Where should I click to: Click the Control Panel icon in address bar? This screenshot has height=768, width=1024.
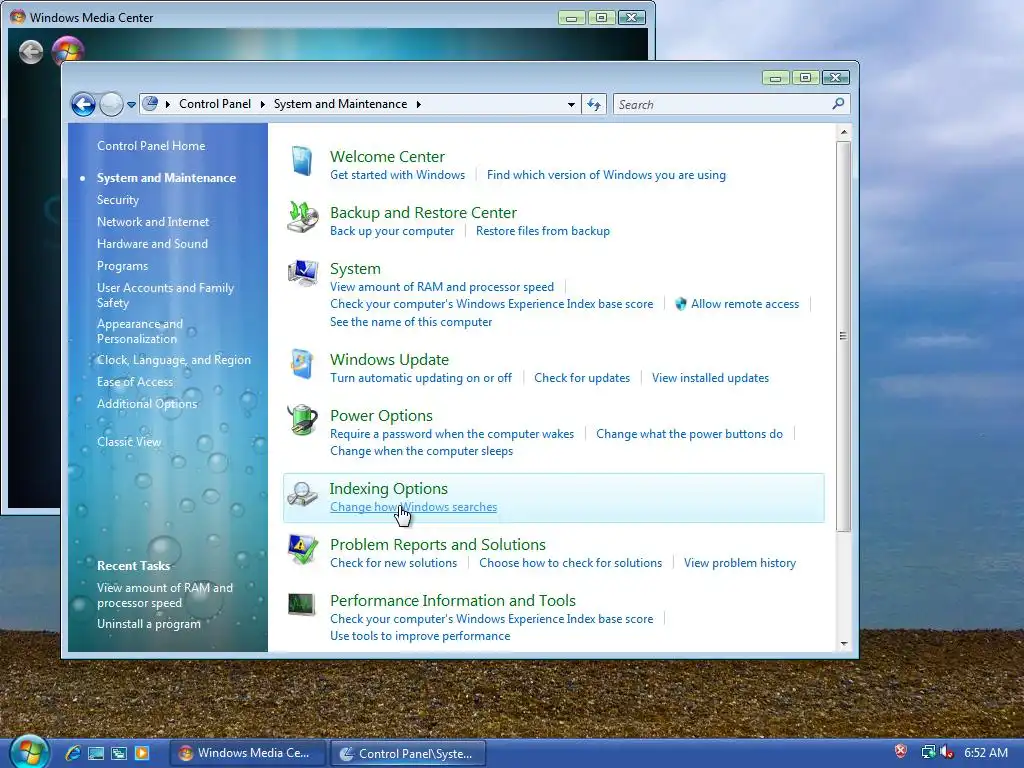[150, 104]
